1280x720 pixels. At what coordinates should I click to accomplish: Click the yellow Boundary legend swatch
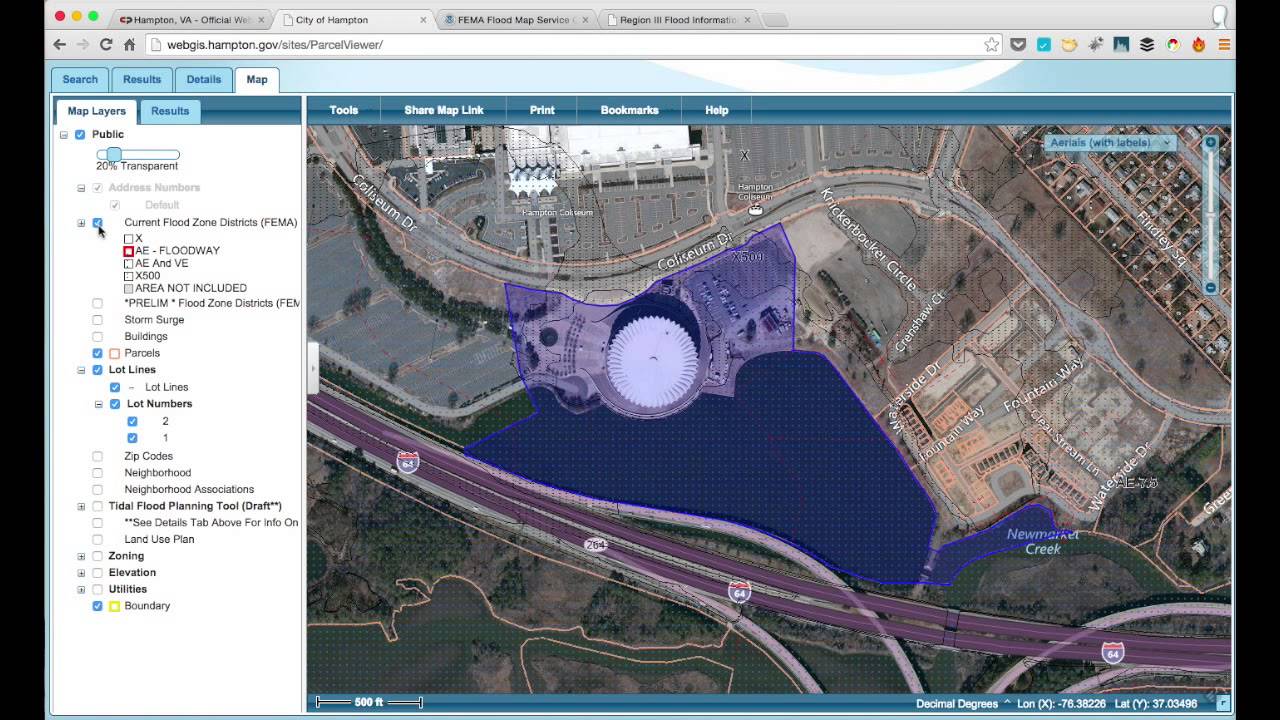point(114,606)
